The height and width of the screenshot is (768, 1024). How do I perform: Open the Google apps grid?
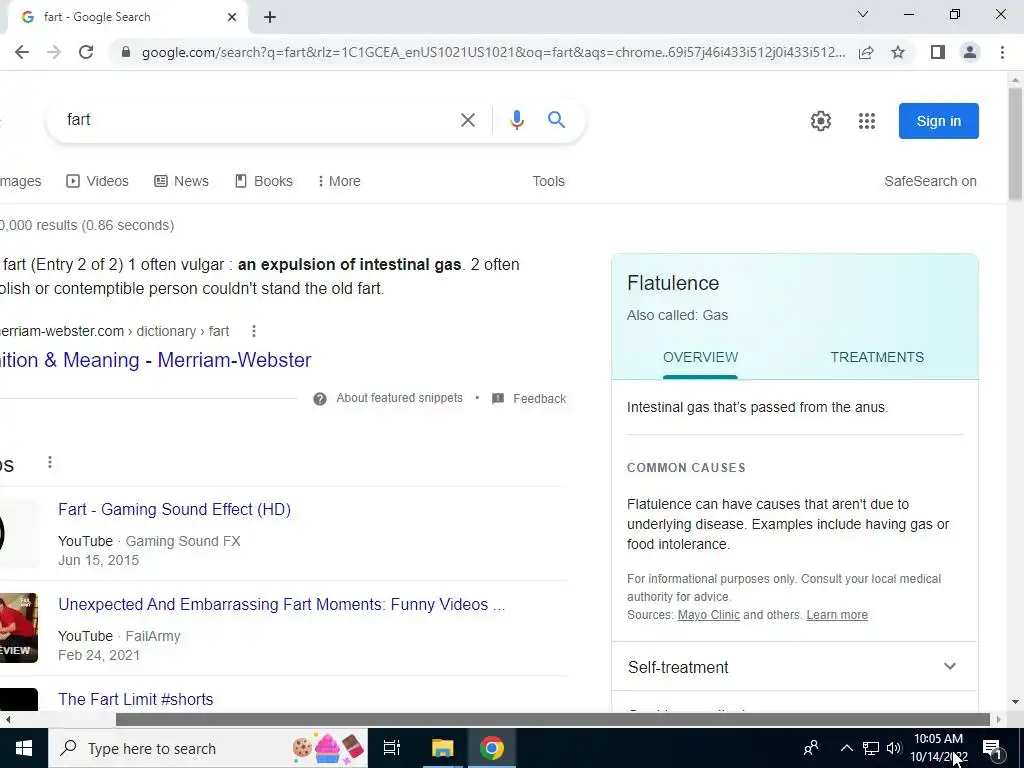tap(867, 121)
